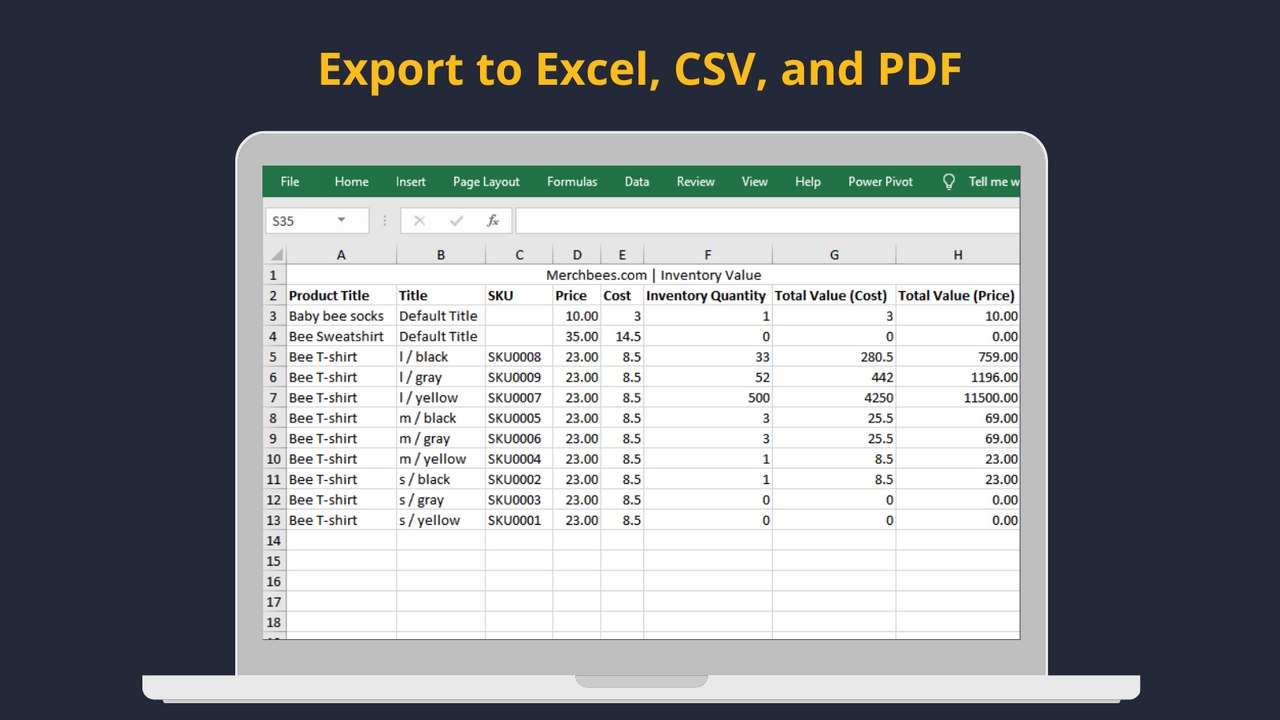Switch to the Formulas tab
Screen dimensions: 1280x720
[x=571, y=181]
